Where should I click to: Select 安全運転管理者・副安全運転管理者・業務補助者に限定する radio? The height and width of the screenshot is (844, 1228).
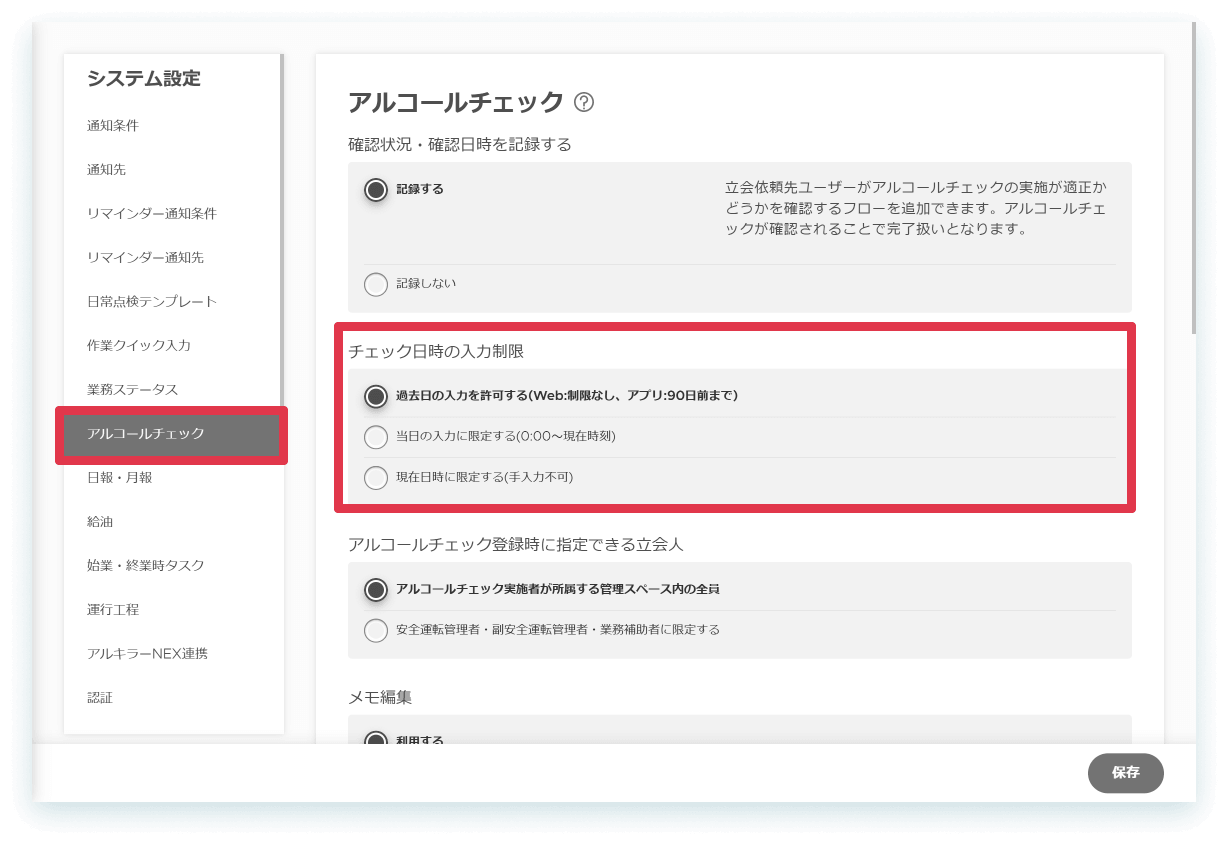tap(376, 630)
